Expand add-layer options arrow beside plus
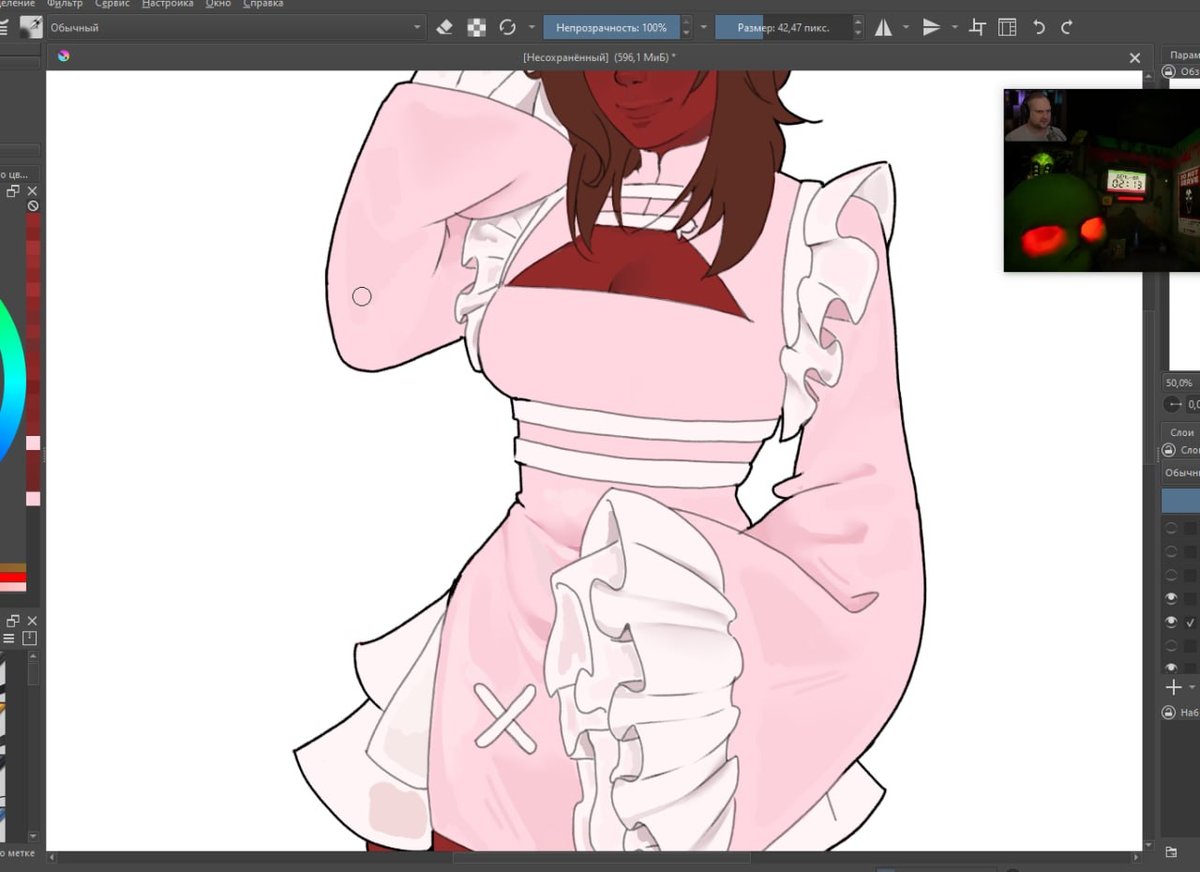The image size is (1200, 872). tap(1191, 688)
